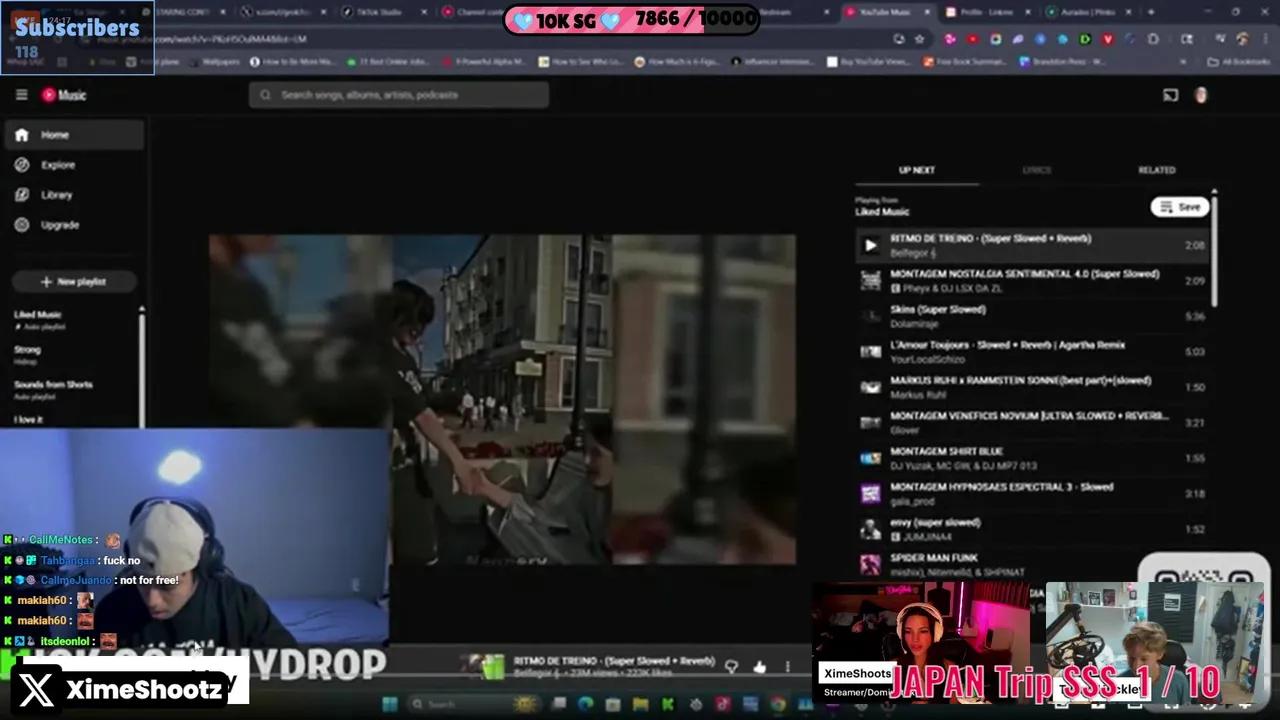Click the Up Next queue scrollbar
1280x720 pixels.
[x=1214, y=250]
